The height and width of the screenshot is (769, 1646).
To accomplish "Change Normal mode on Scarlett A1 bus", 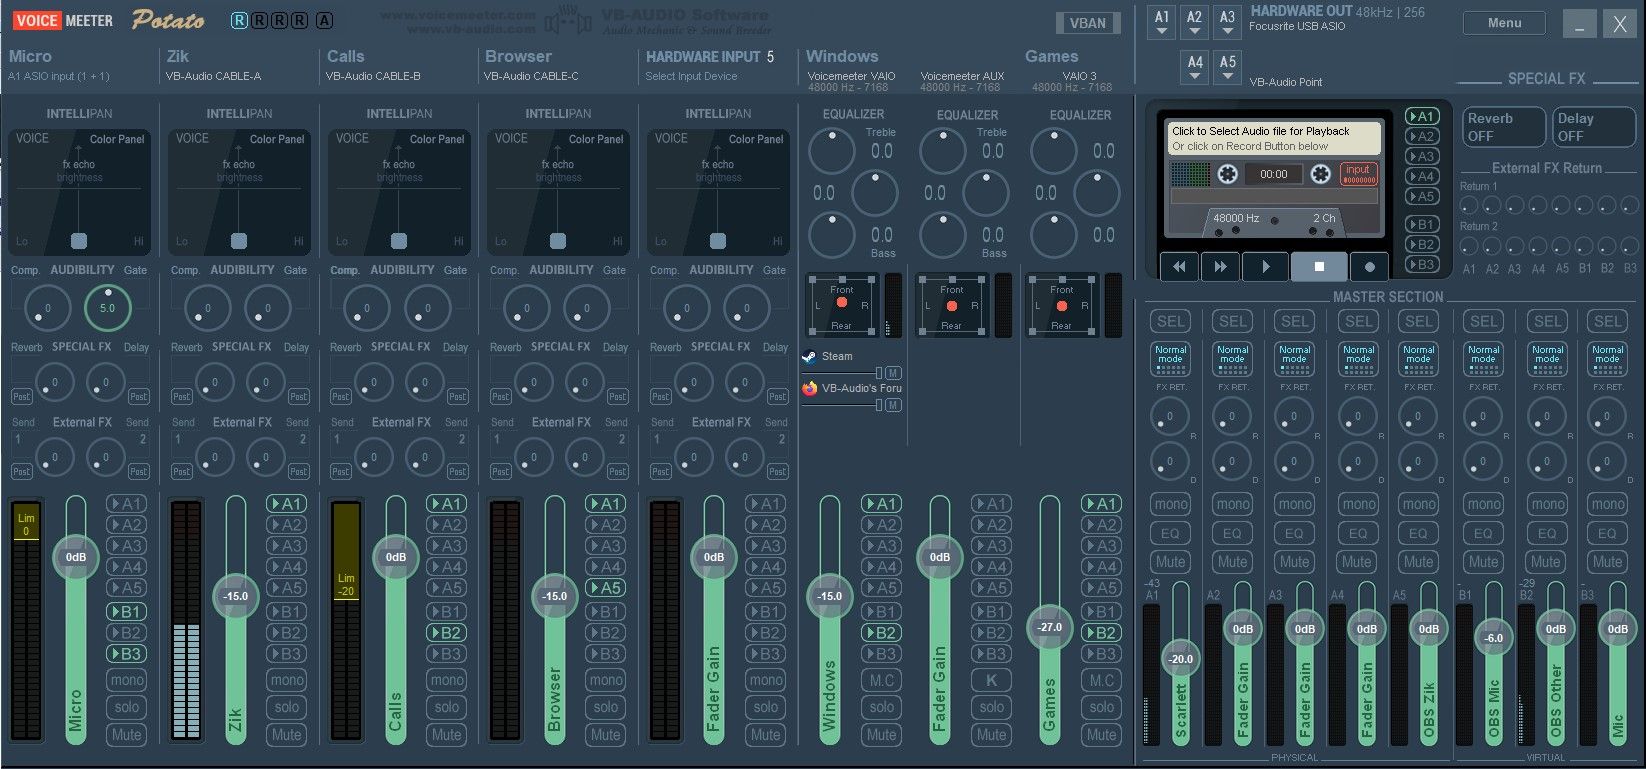I will [1170, 359].
